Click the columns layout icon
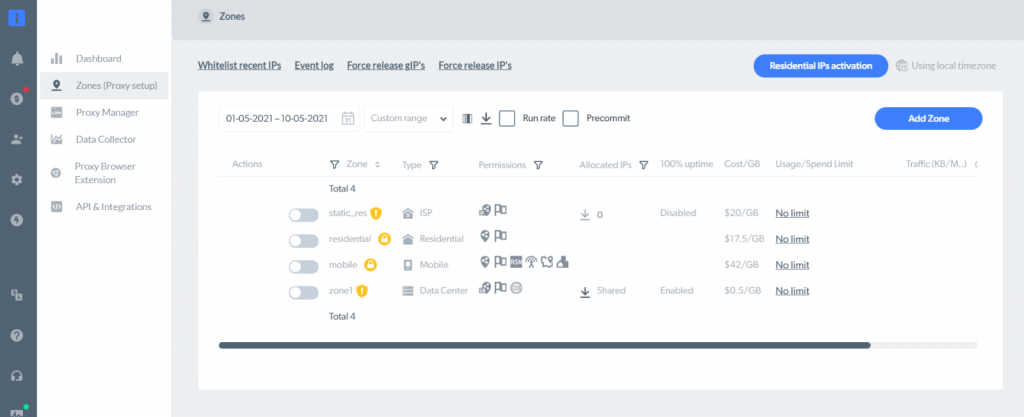Viewport: 1024px width, 417px height. pos(467,118)
